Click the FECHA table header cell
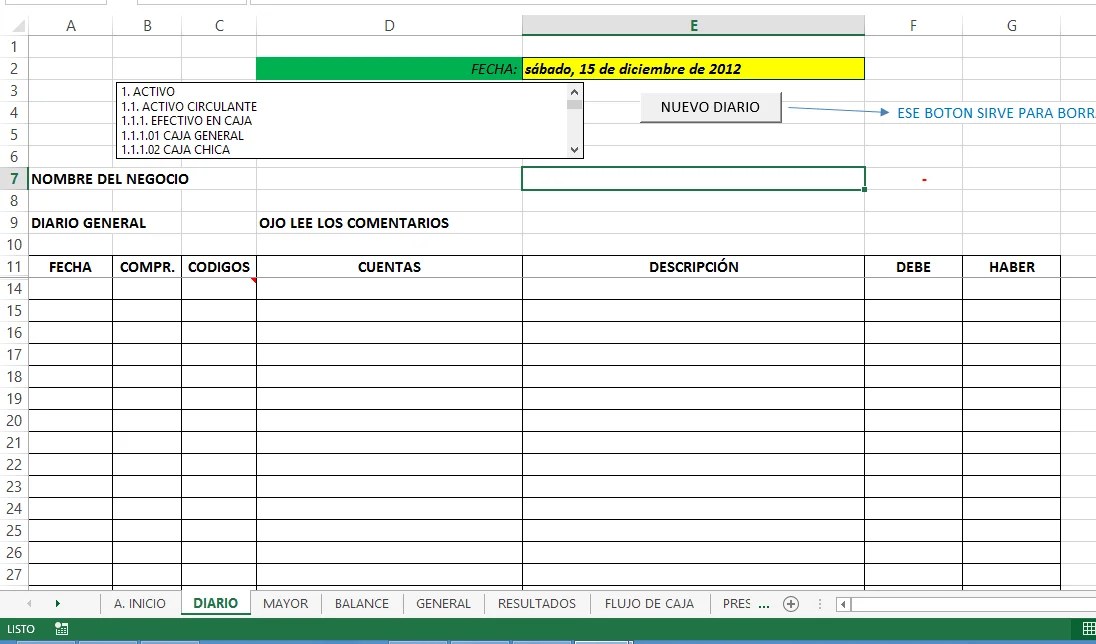1096x644 pixels. 71,267
